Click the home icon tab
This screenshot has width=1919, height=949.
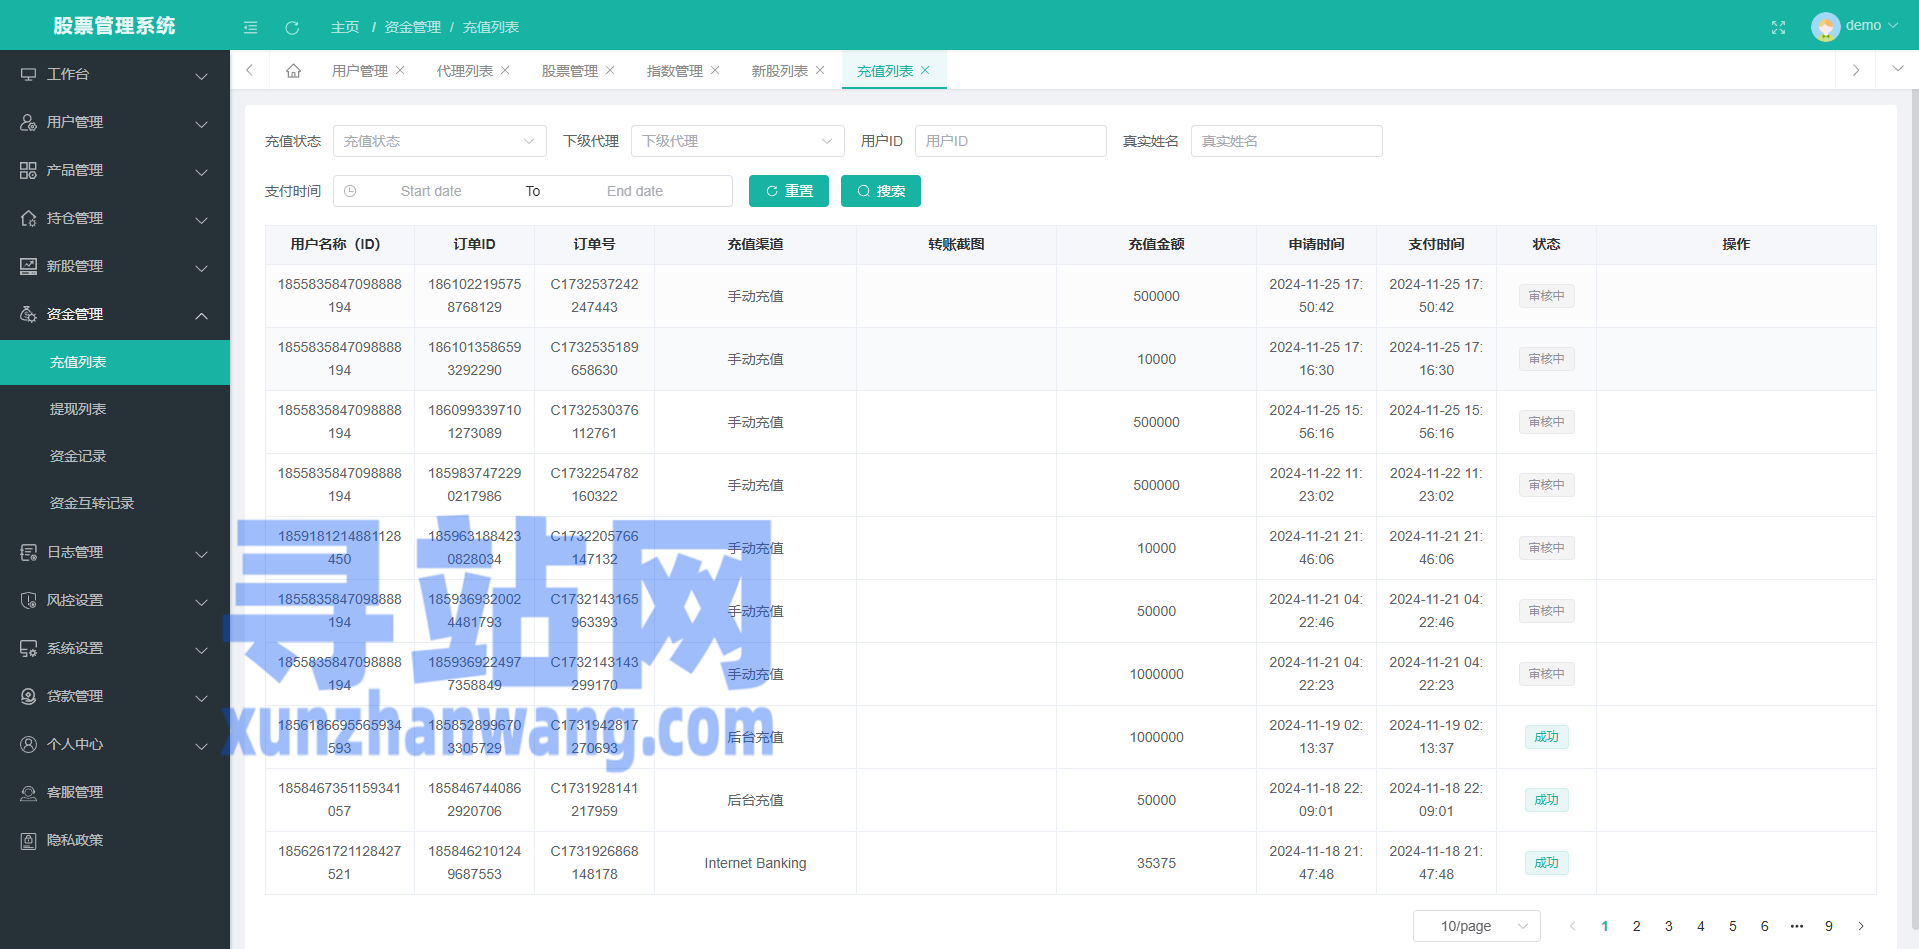tap(293, 71)
